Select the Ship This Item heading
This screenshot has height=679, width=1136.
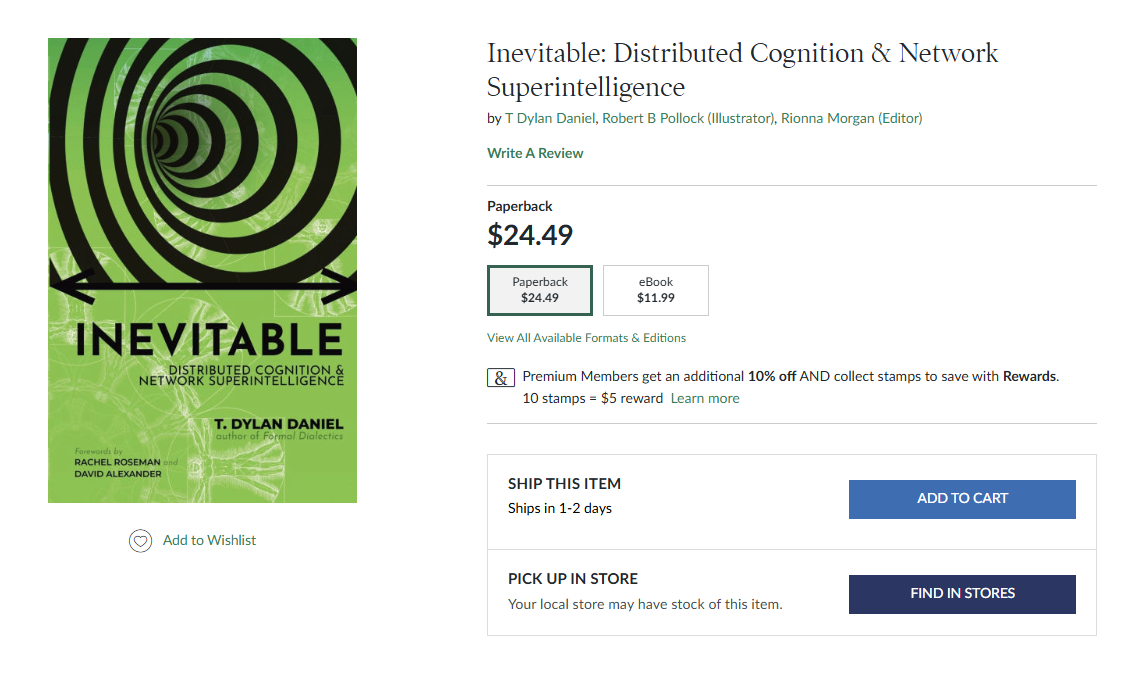click(564, 484)
